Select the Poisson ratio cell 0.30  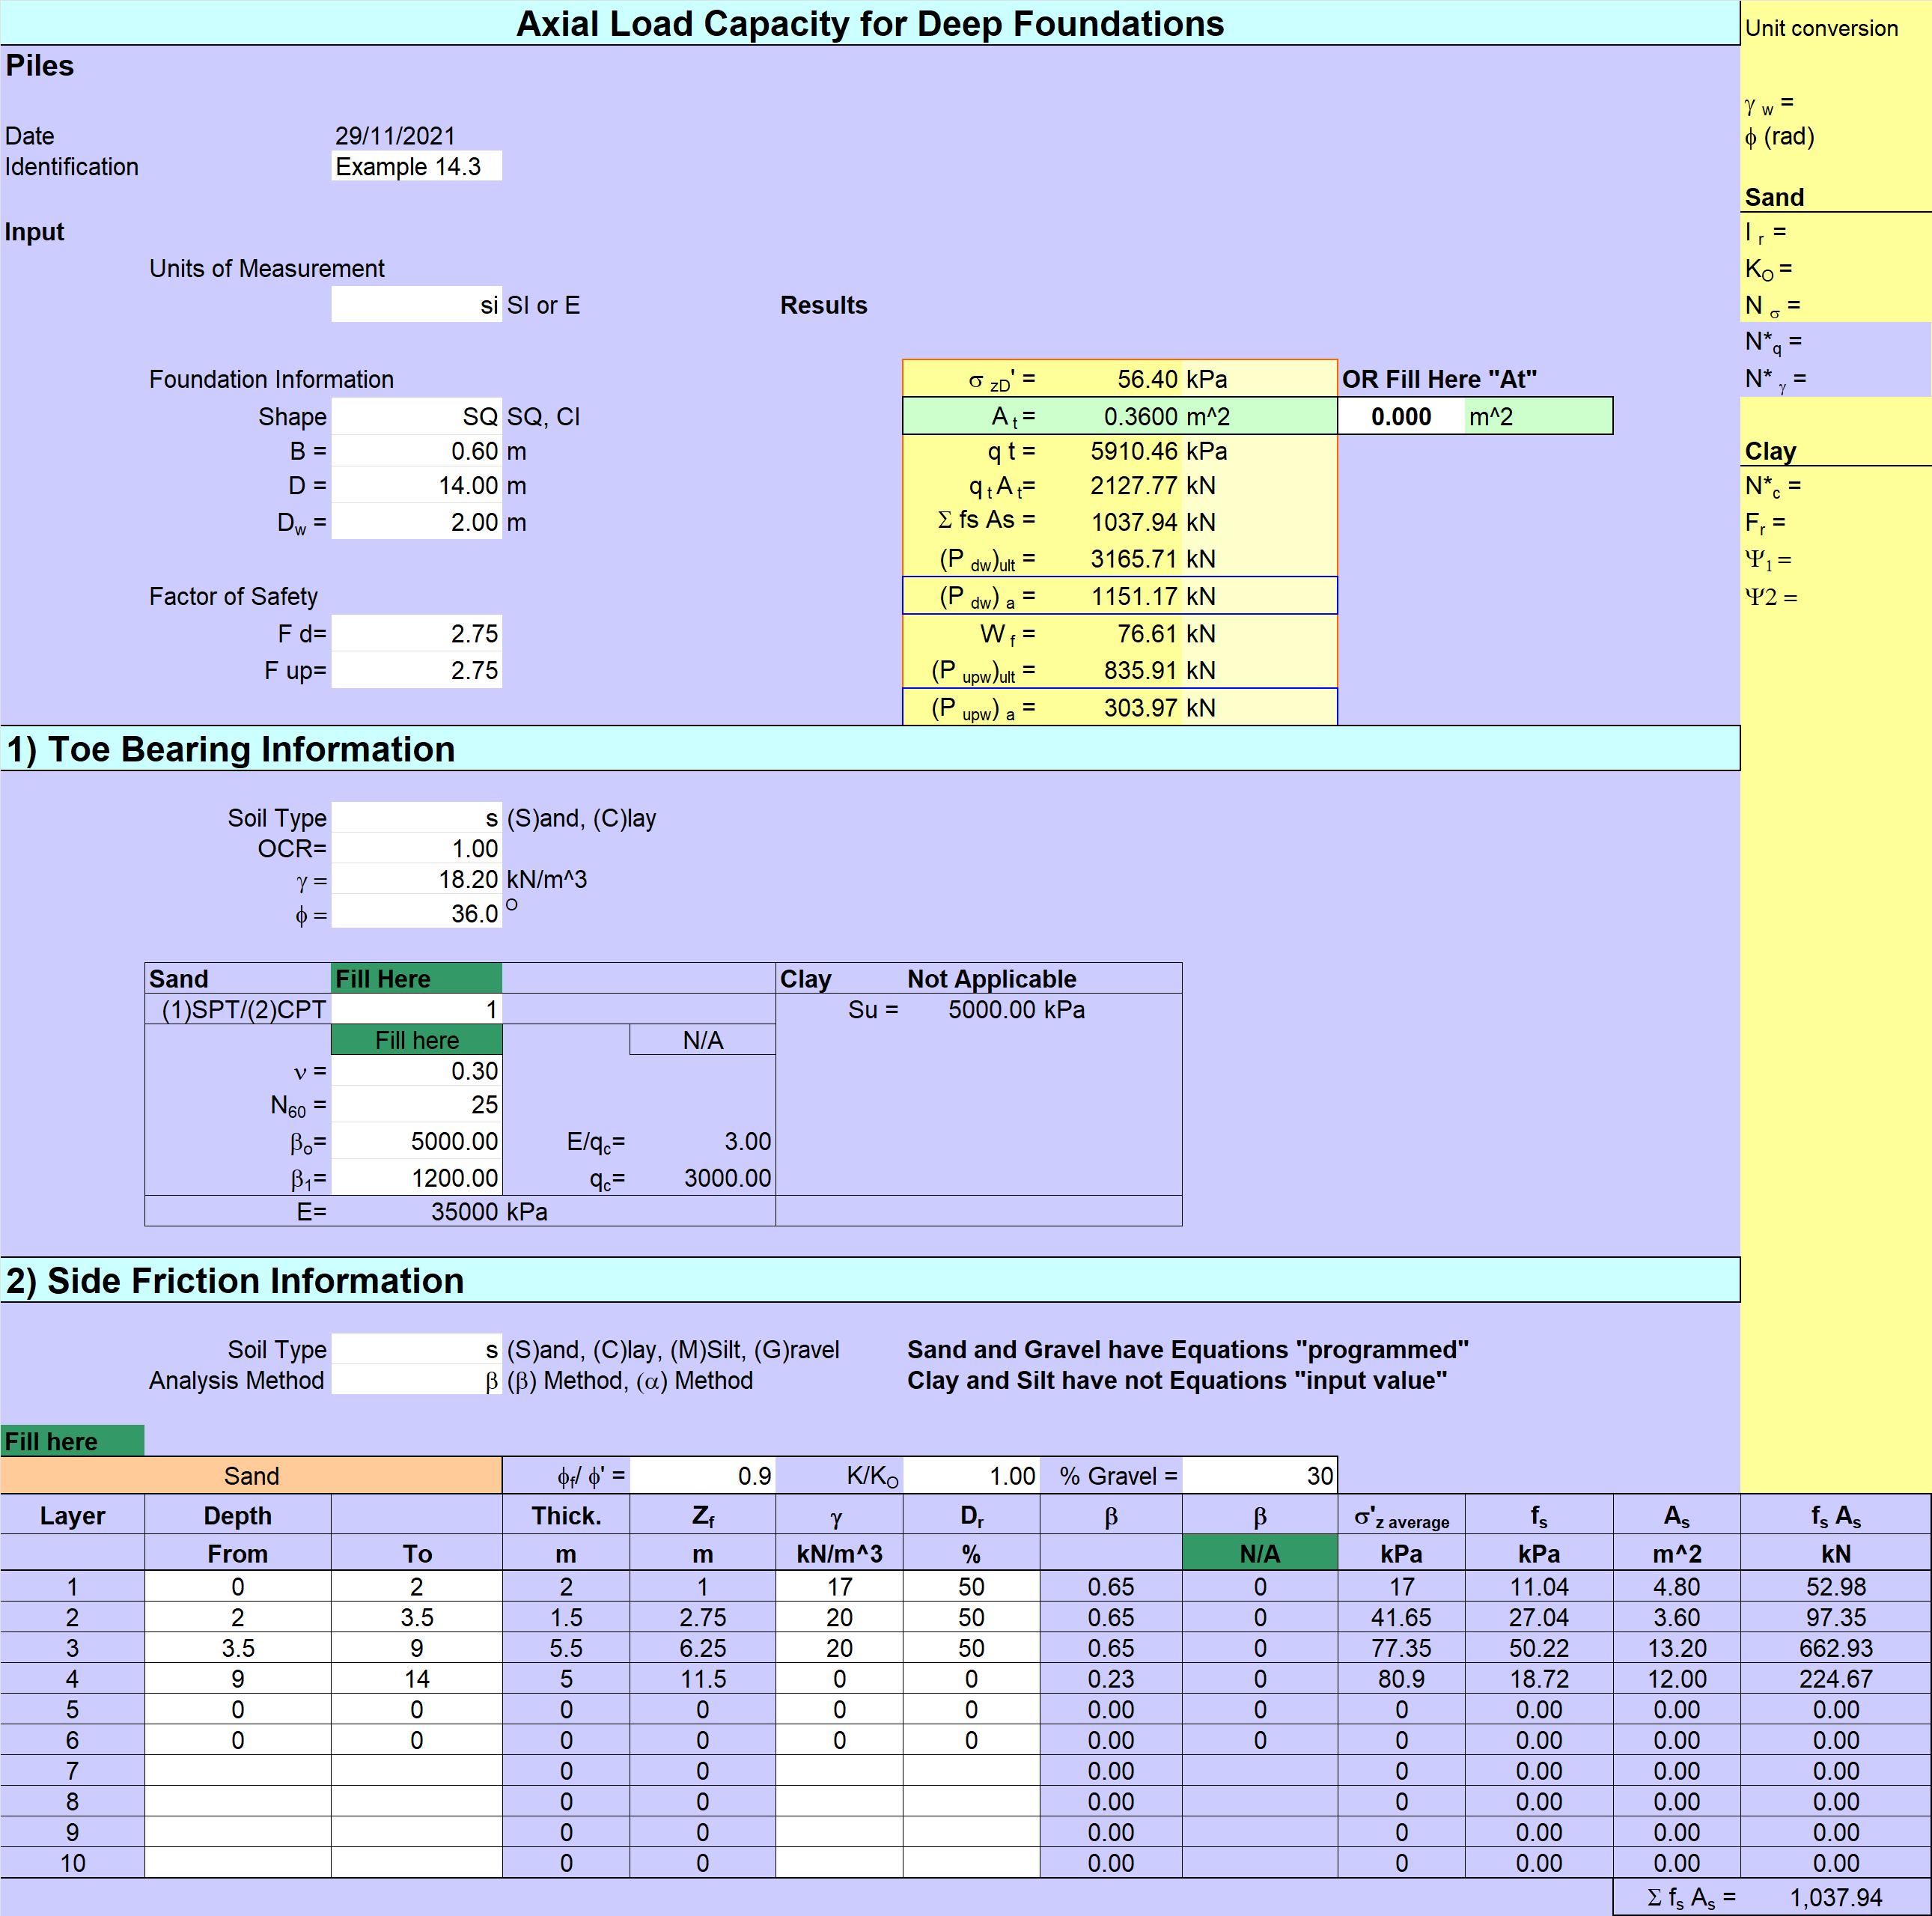click(416, 1071)
